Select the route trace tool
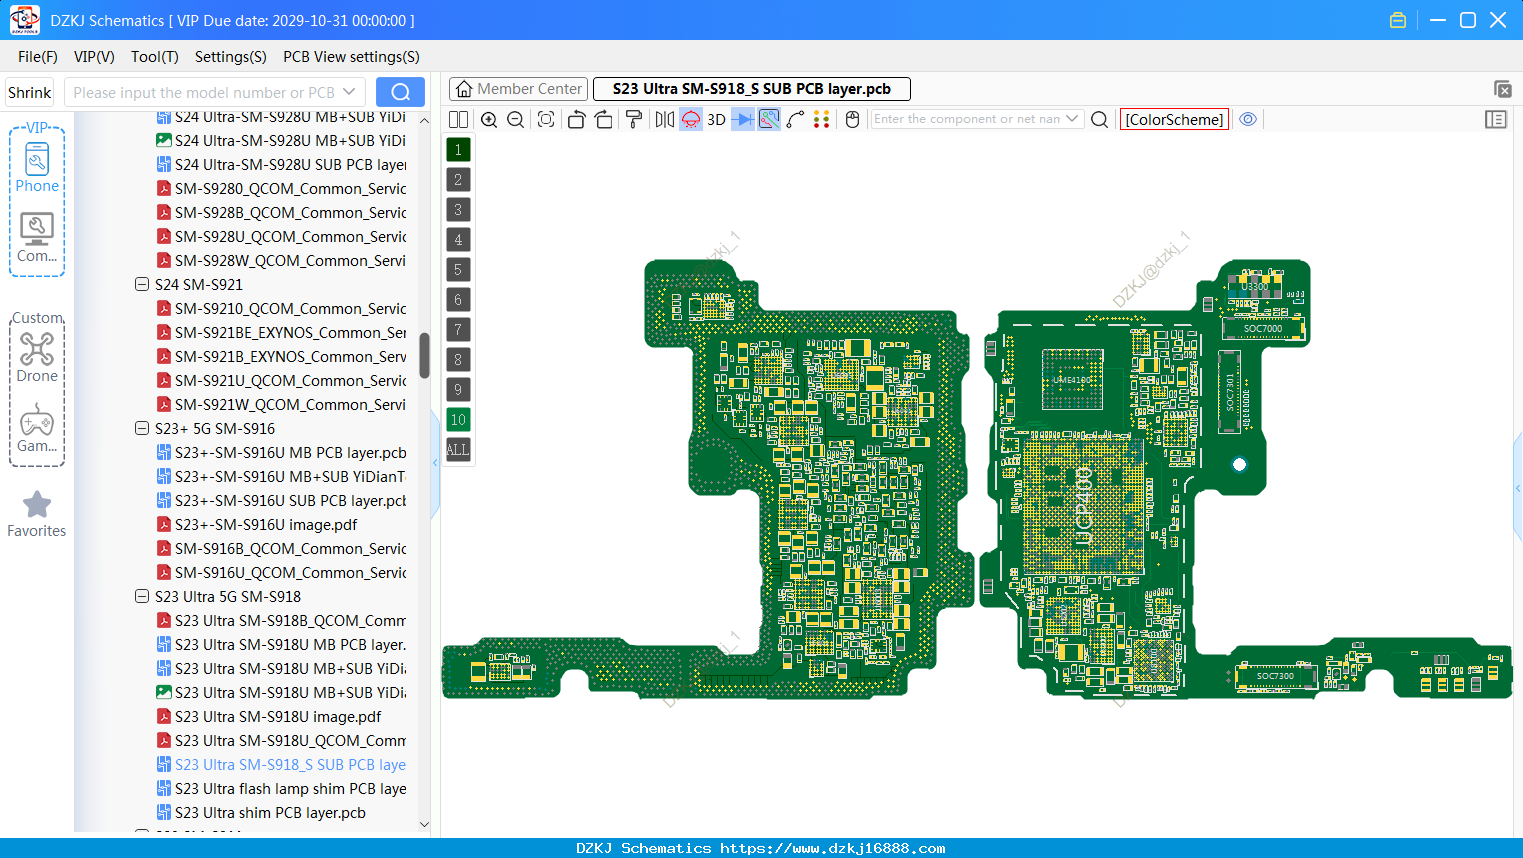 [795, 119]
